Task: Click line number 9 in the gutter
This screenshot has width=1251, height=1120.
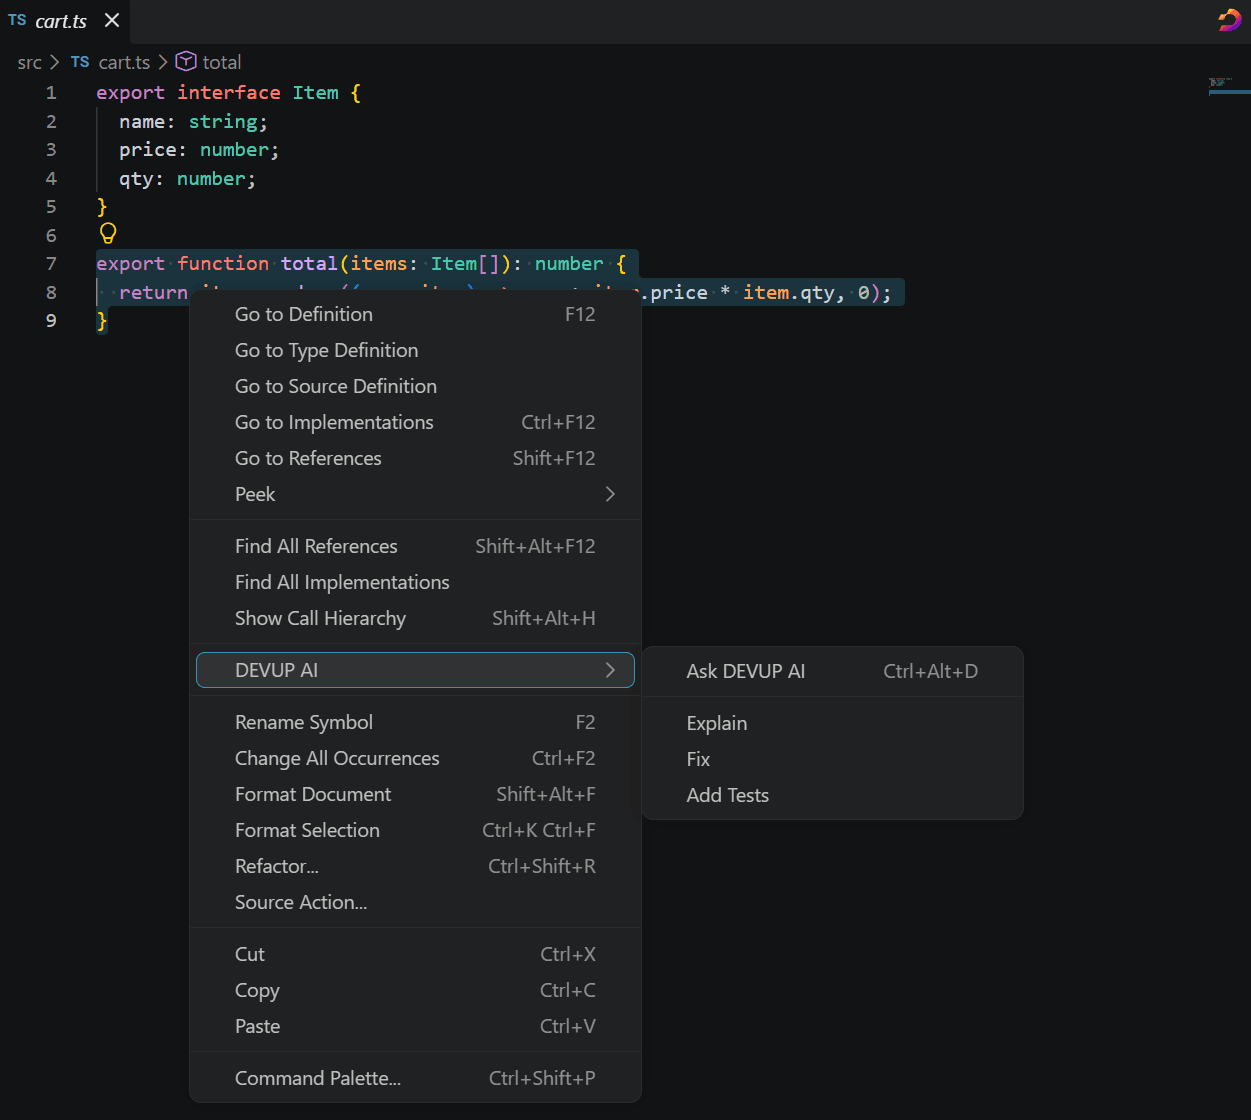Action: 51,320
